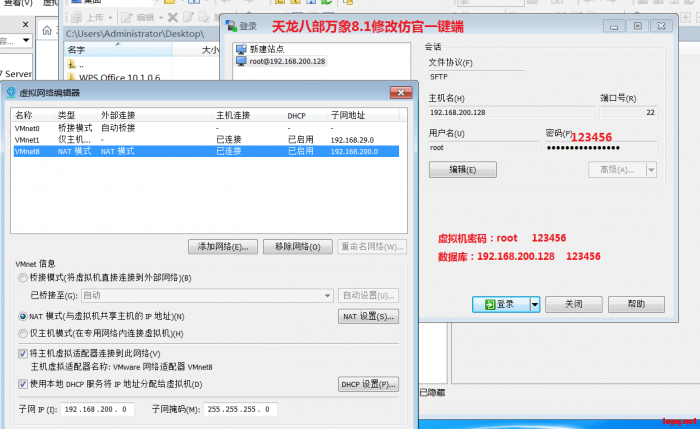700x429 pixels.
Task: Click the edit pencil icon in WinSCP toolbar
Action: pos(127,17)
